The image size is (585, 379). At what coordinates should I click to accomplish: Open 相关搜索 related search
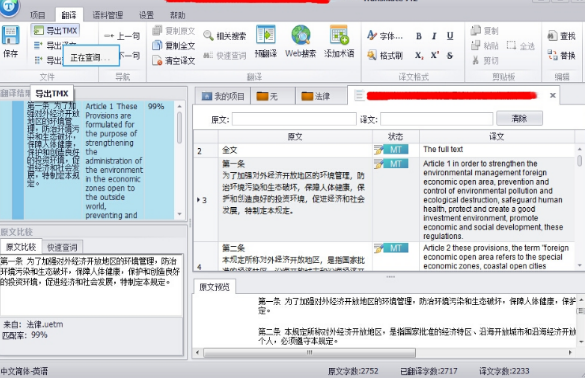[x=225, y=36]
